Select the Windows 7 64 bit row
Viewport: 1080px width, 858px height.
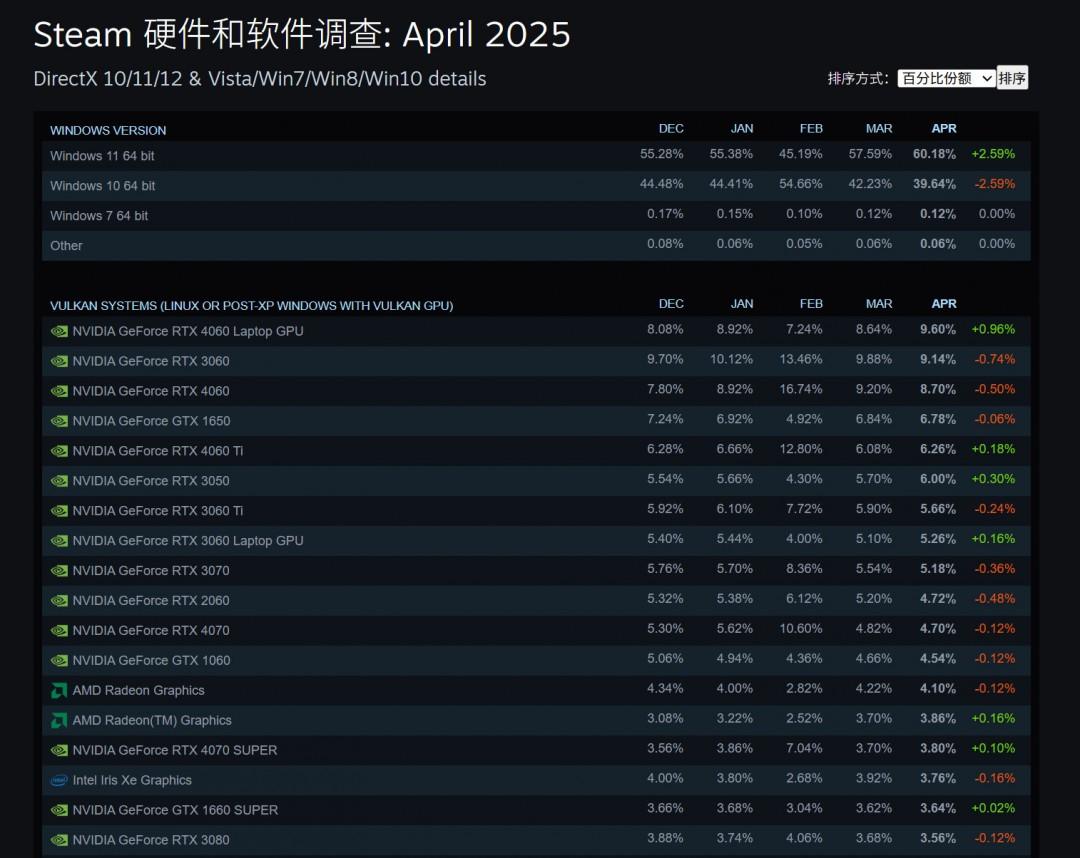[x=98, y=215]
